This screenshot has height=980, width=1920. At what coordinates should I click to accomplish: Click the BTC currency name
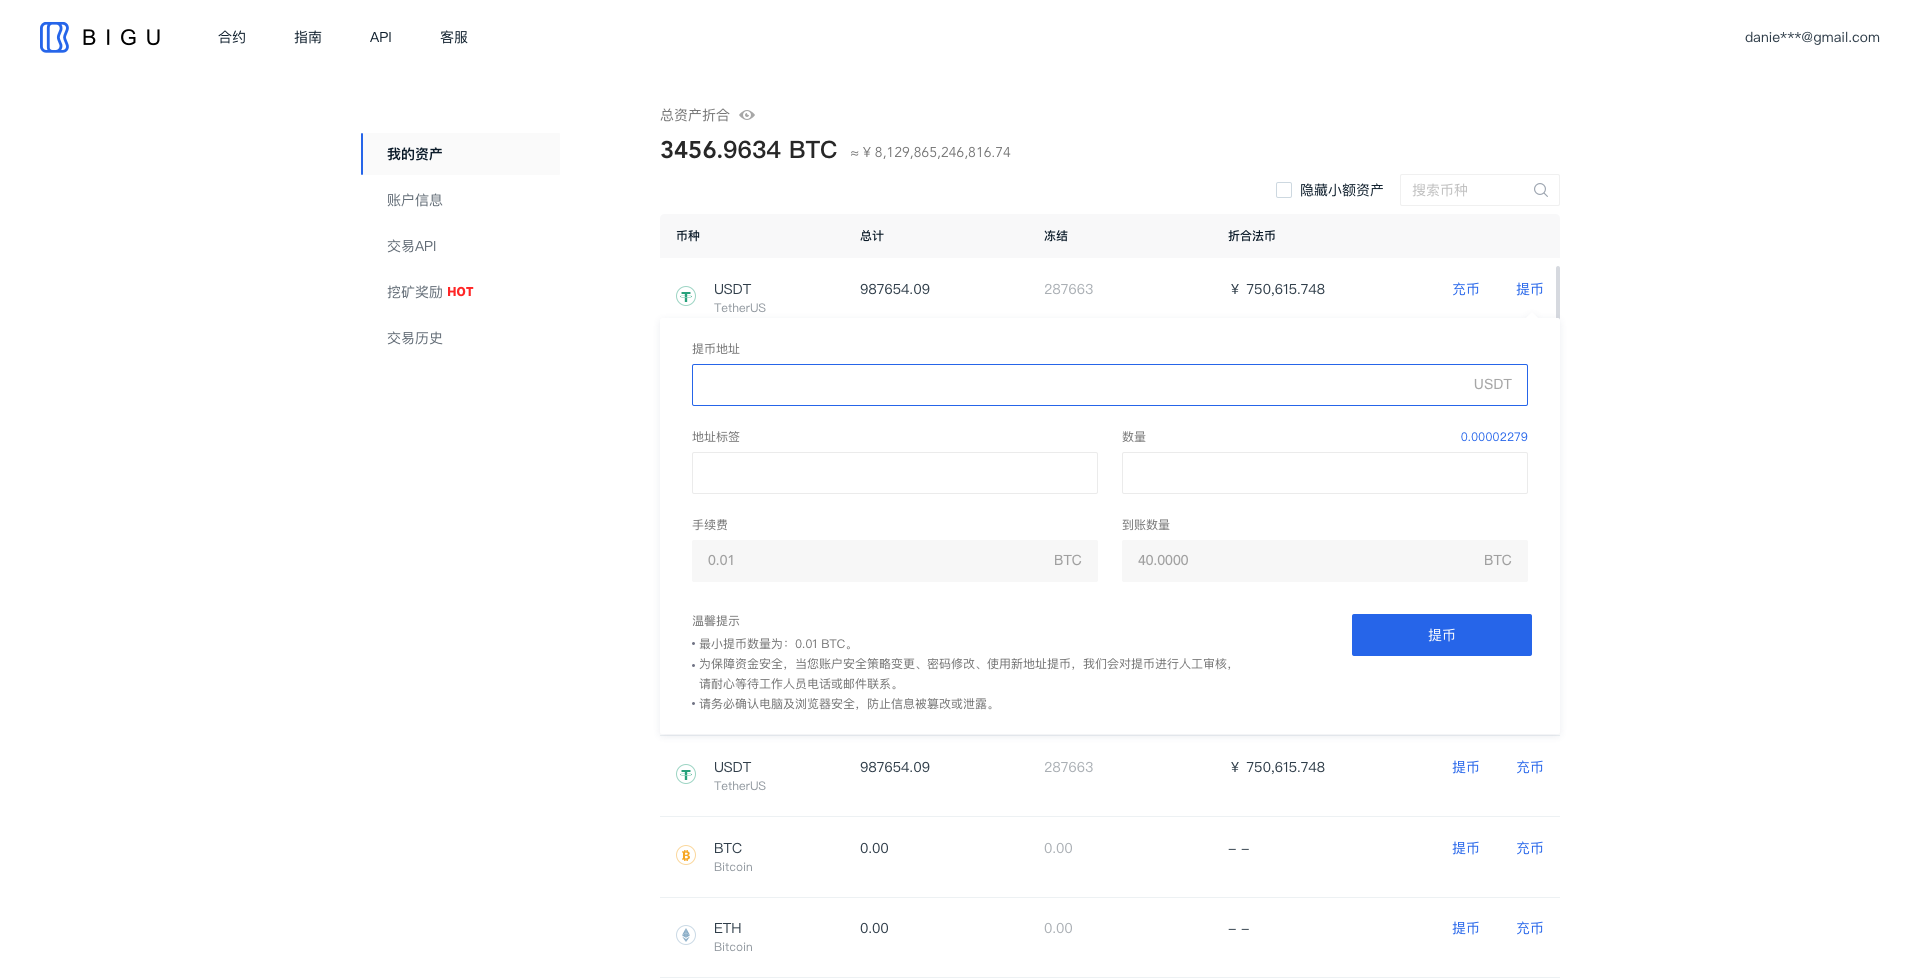point(728,848)
